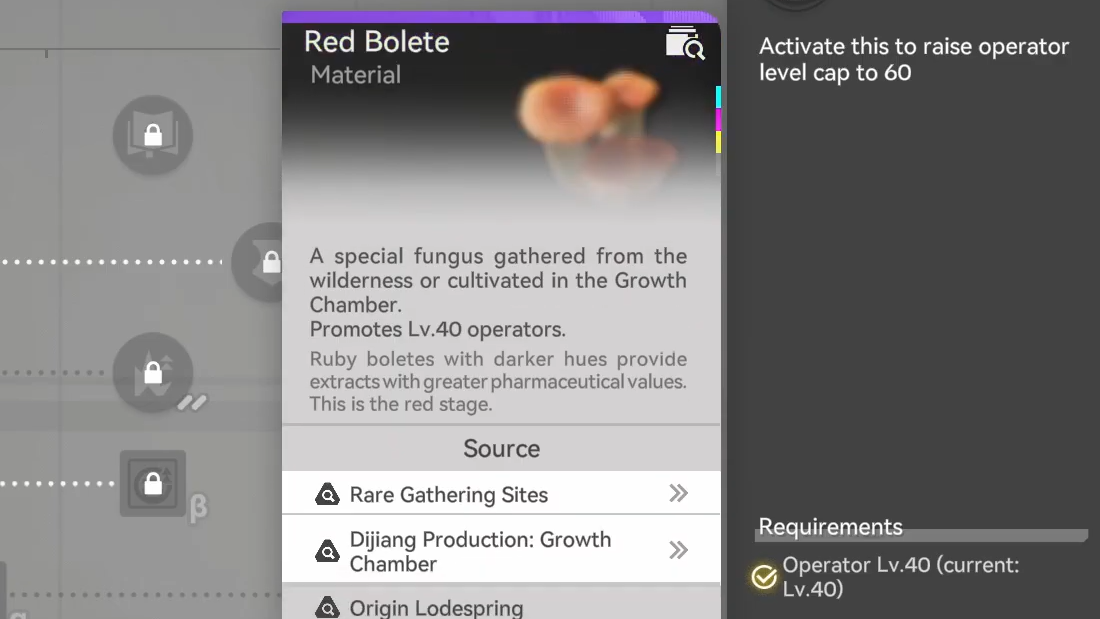Click the locked node partly behind the card
Viewport: 1100px width, 619px height.
(x=262, y=262)
